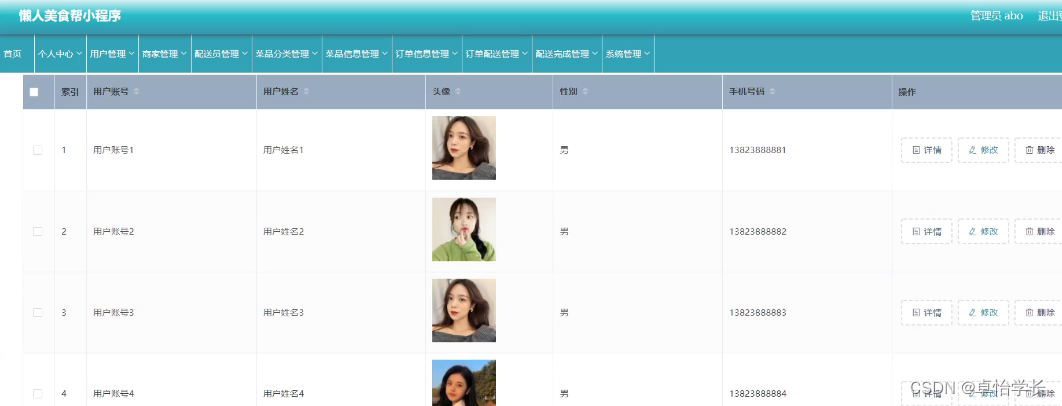Click the 用户姓名1 name cell

(283, 150)
